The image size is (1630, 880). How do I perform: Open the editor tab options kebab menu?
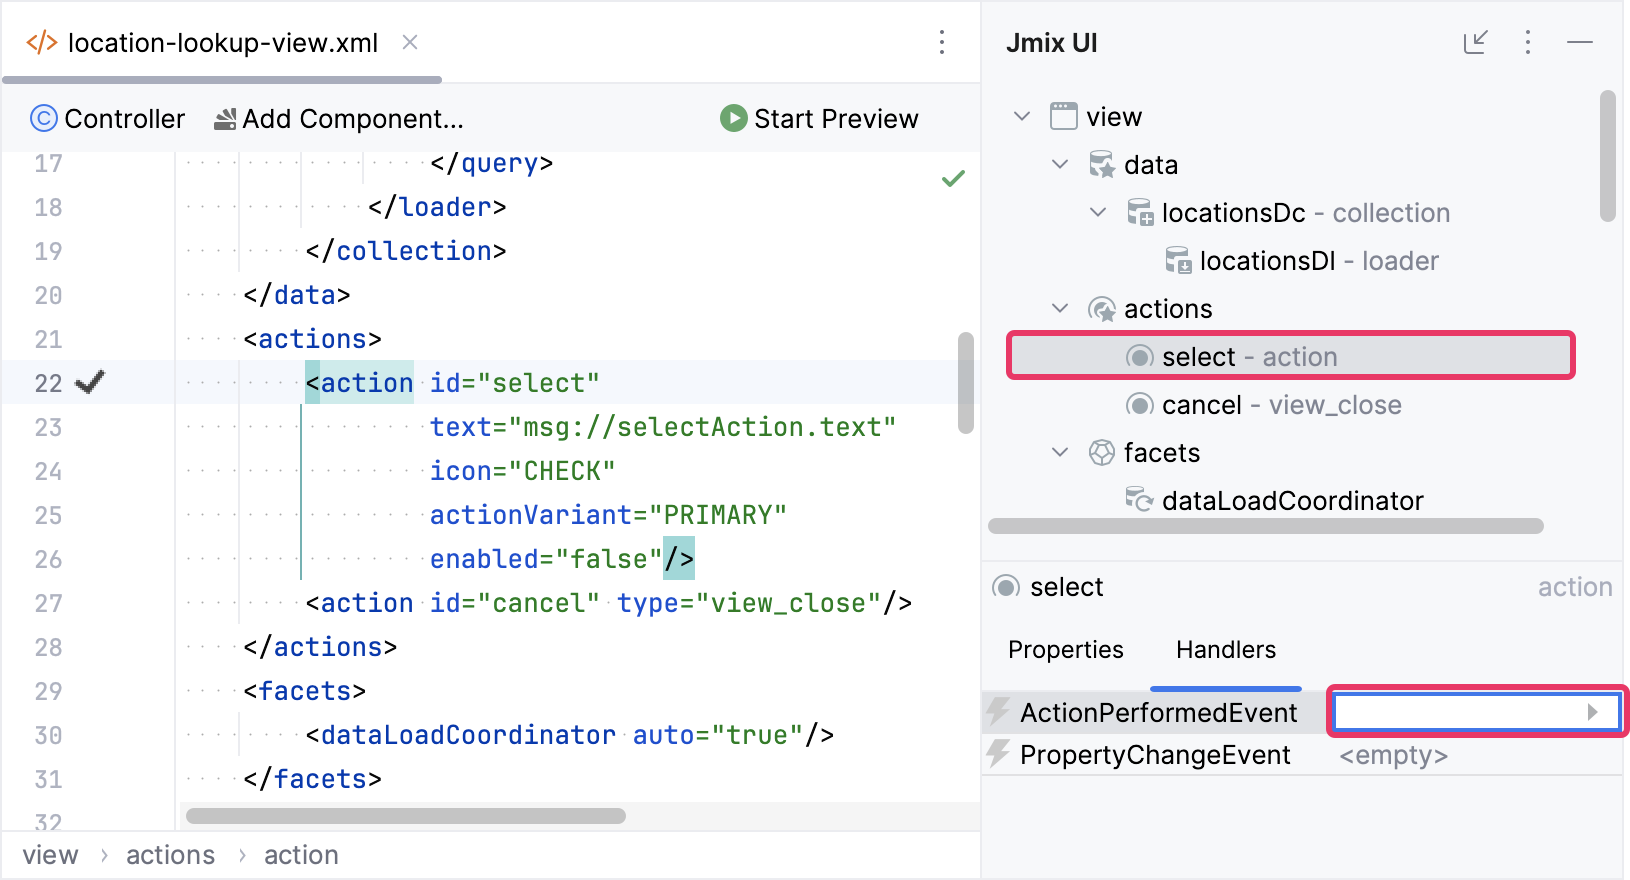pyautogui.click(x=941, y=42)
